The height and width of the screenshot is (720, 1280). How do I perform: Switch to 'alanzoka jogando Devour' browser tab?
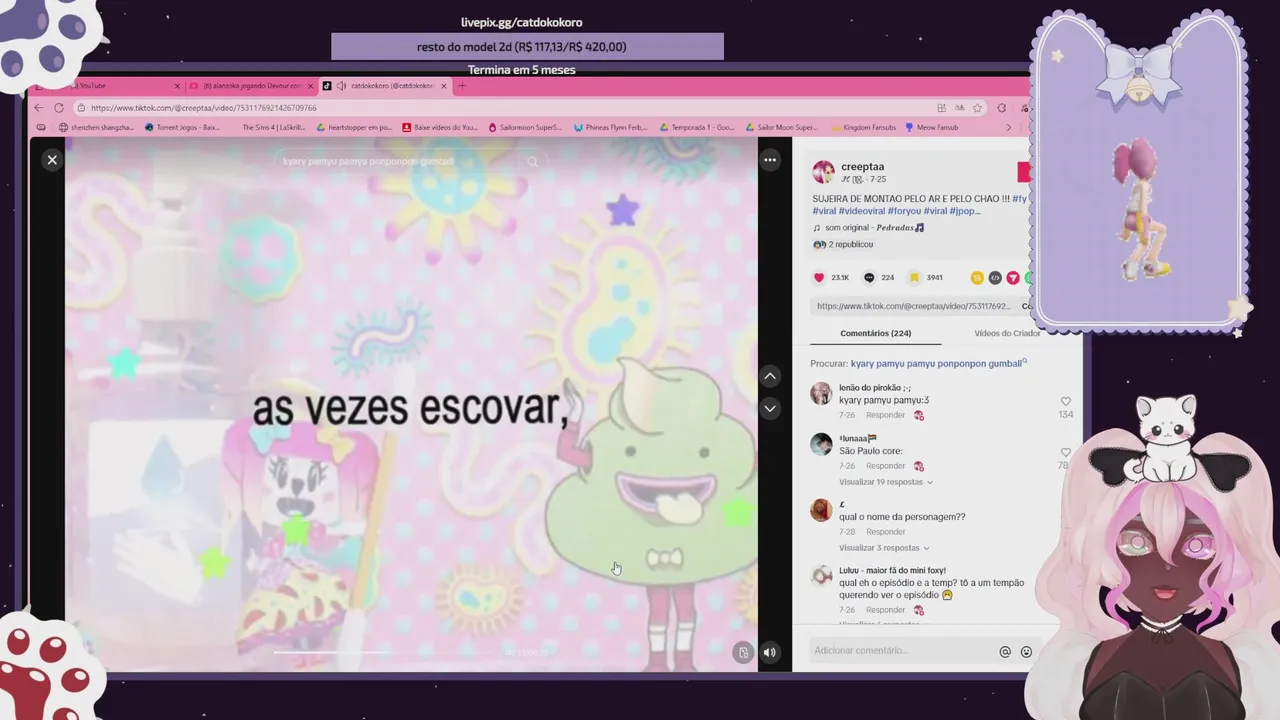[250, 86]
